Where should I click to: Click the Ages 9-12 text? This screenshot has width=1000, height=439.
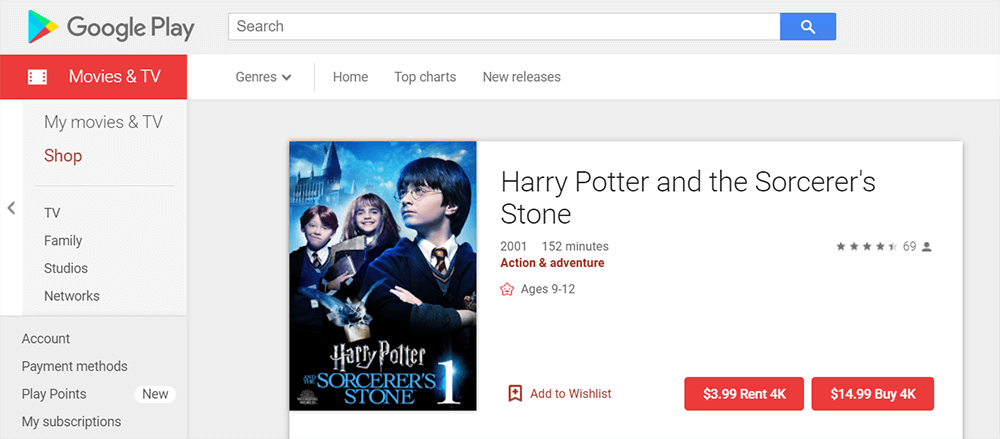[x=548, y=290]
